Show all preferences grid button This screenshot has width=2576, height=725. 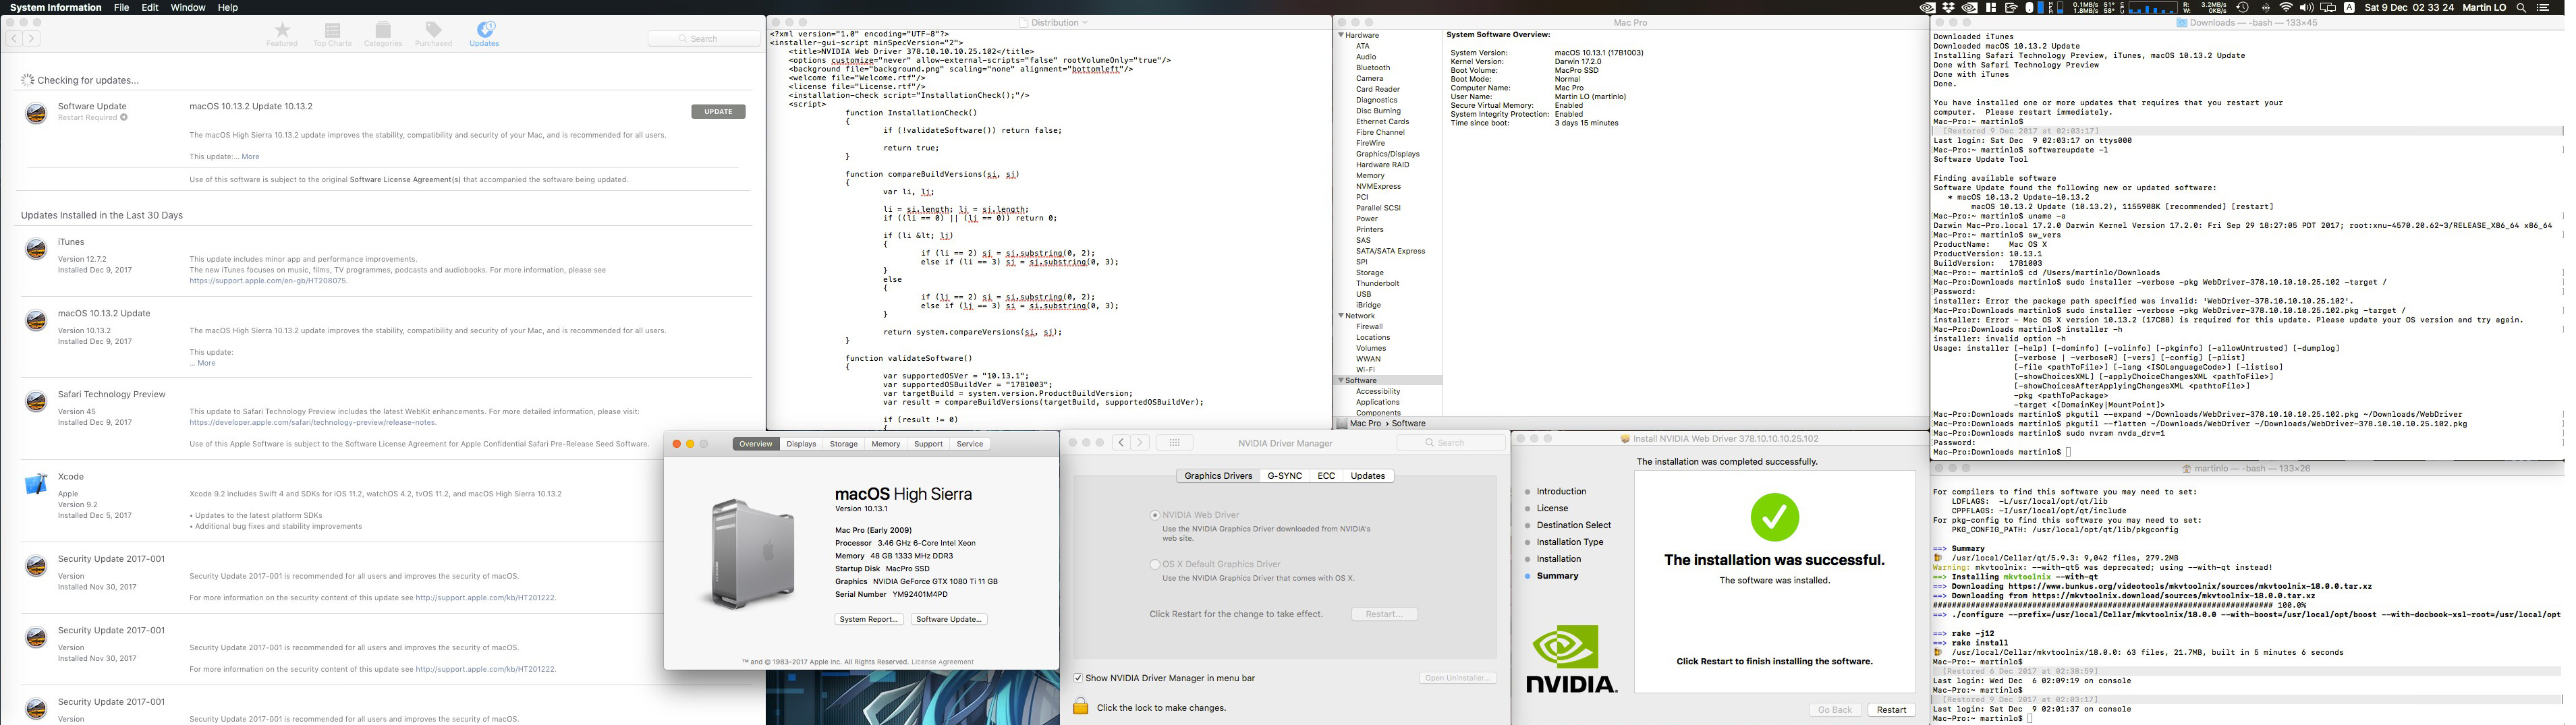(1175, 442)
